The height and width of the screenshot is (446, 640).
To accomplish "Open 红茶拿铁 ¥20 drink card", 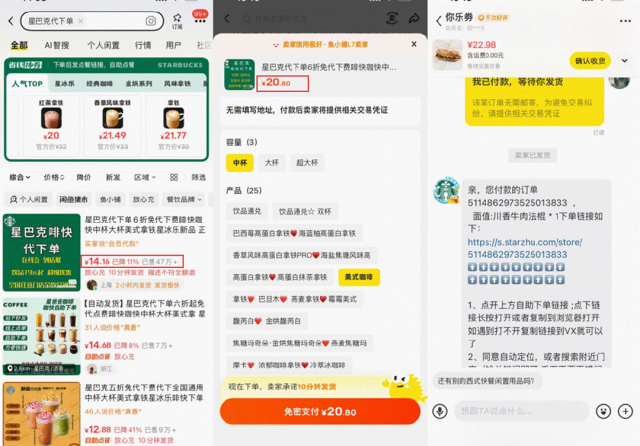I will pos(51,126).
